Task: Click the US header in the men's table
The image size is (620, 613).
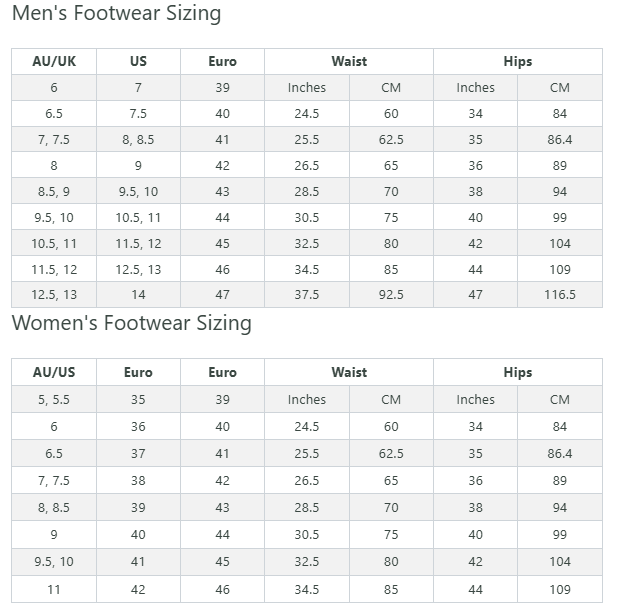Action: pos(138,61)
